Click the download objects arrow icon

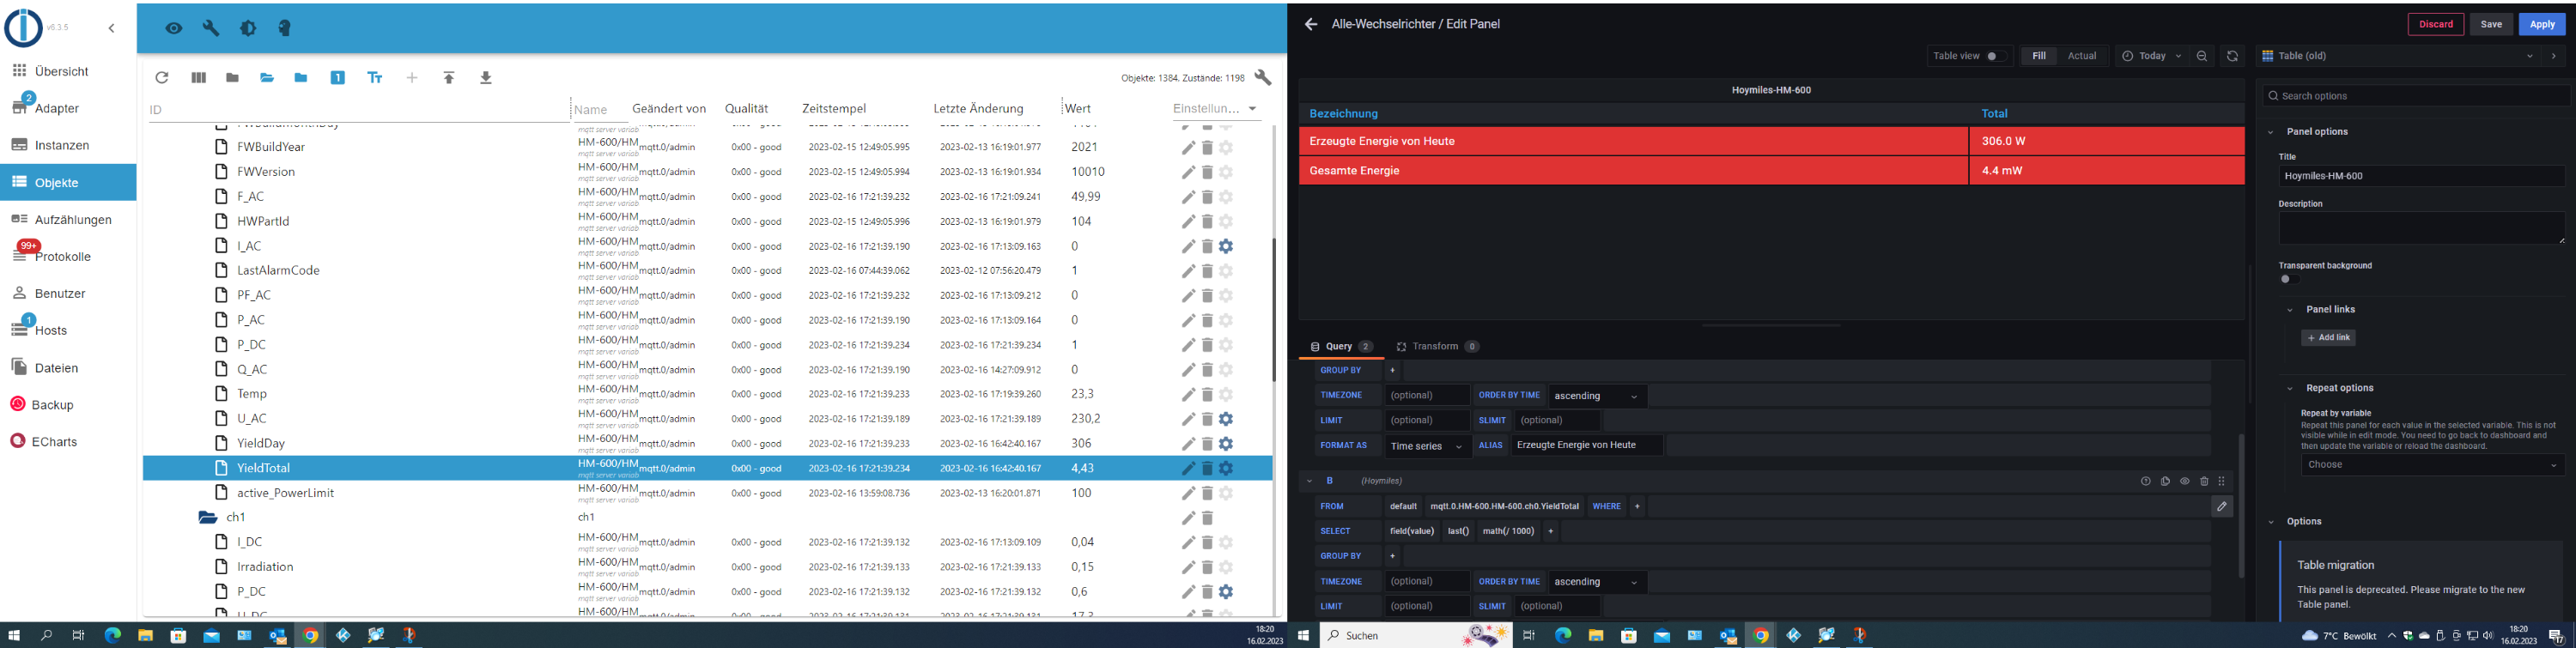tap(486, 78)
